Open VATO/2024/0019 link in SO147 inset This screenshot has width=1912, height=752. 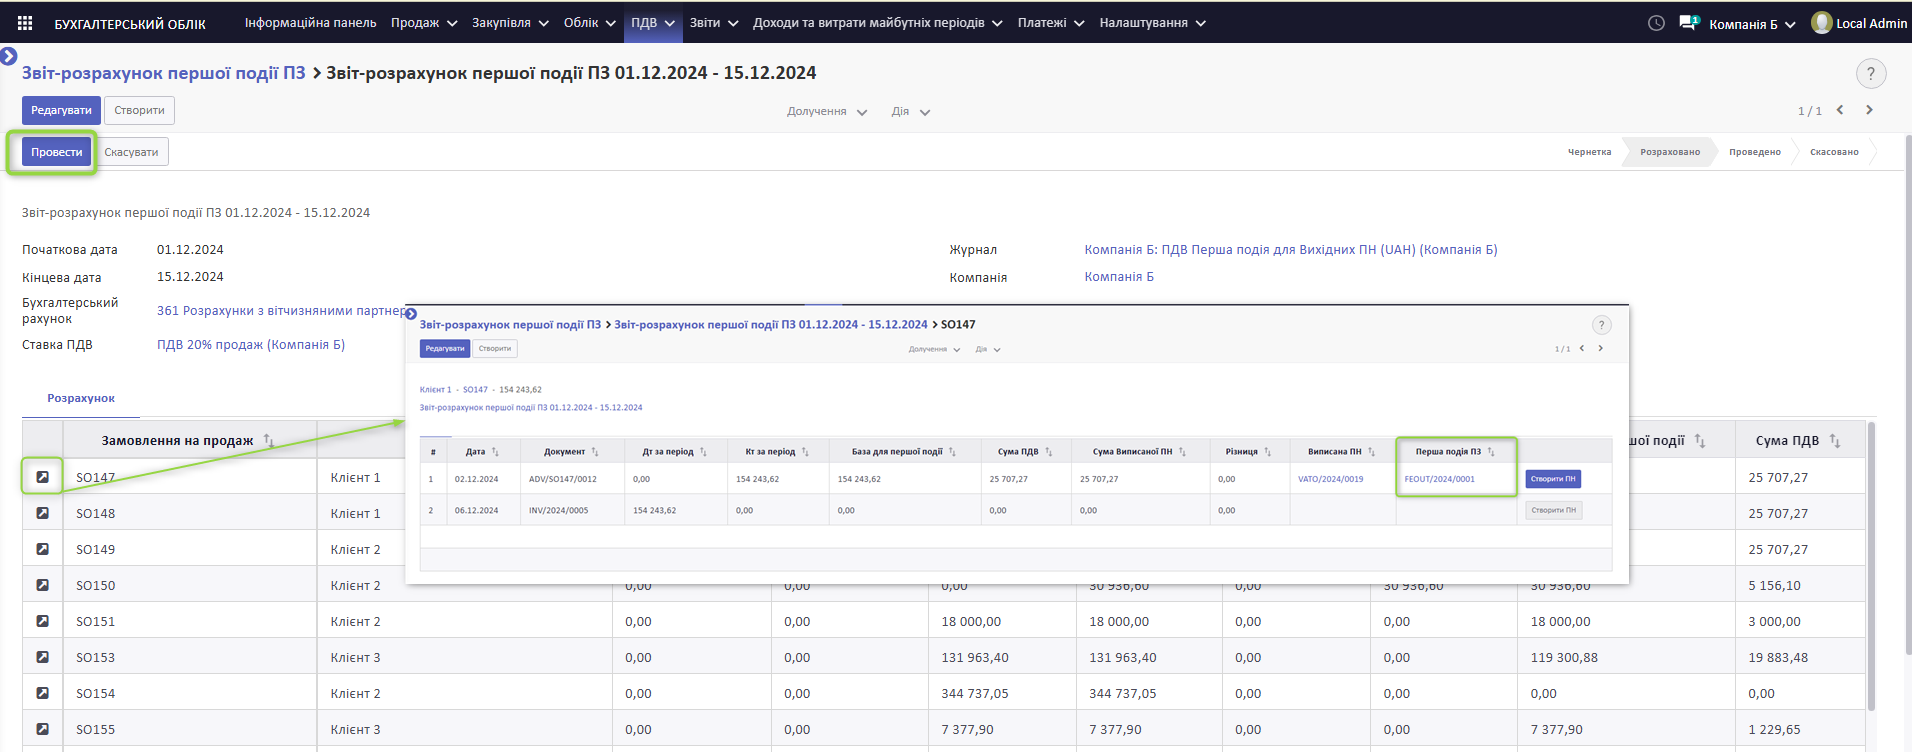coord(1330,479)
